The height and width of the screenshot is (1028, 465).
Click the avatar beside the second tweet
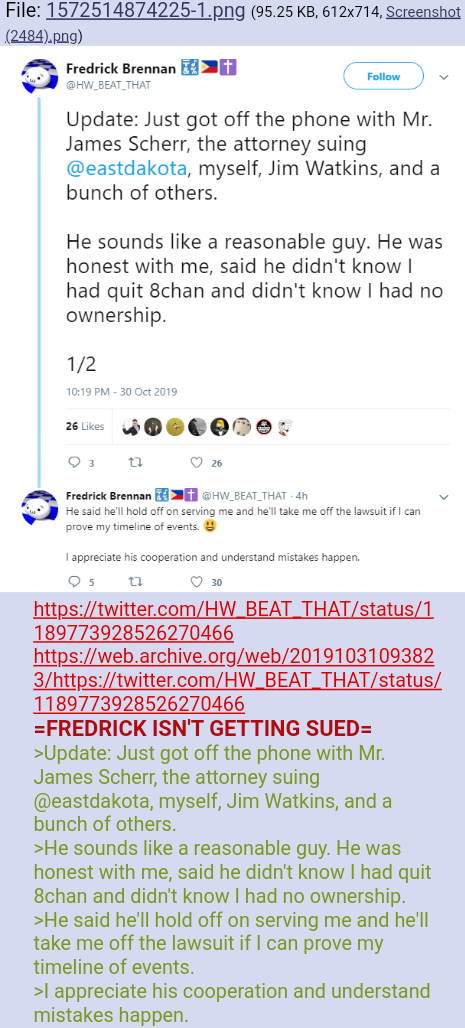(x=39, y=507)
